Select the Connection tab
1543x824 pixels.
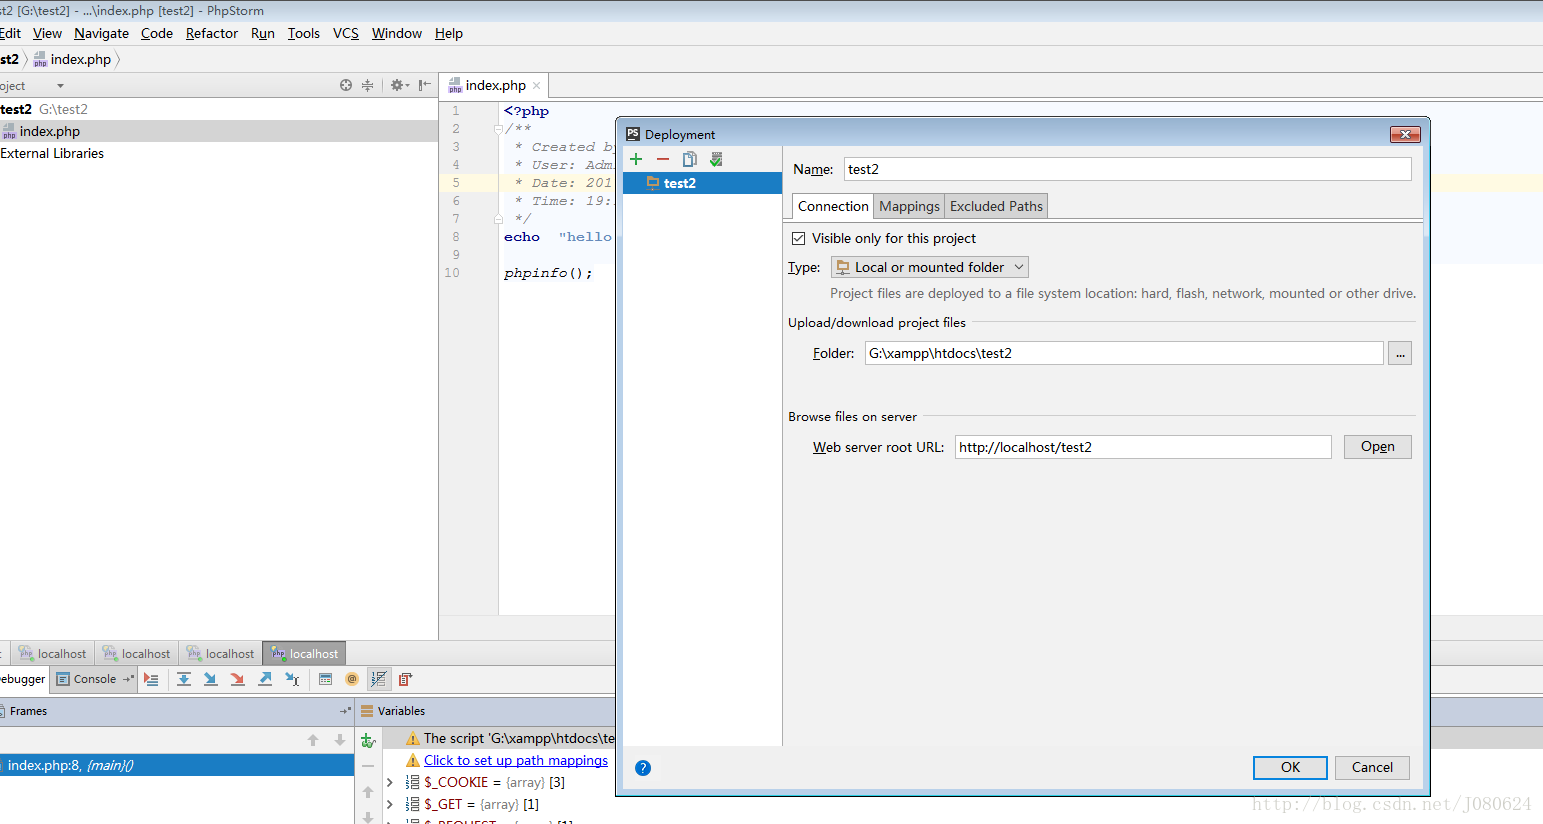(x=833, y=206)
